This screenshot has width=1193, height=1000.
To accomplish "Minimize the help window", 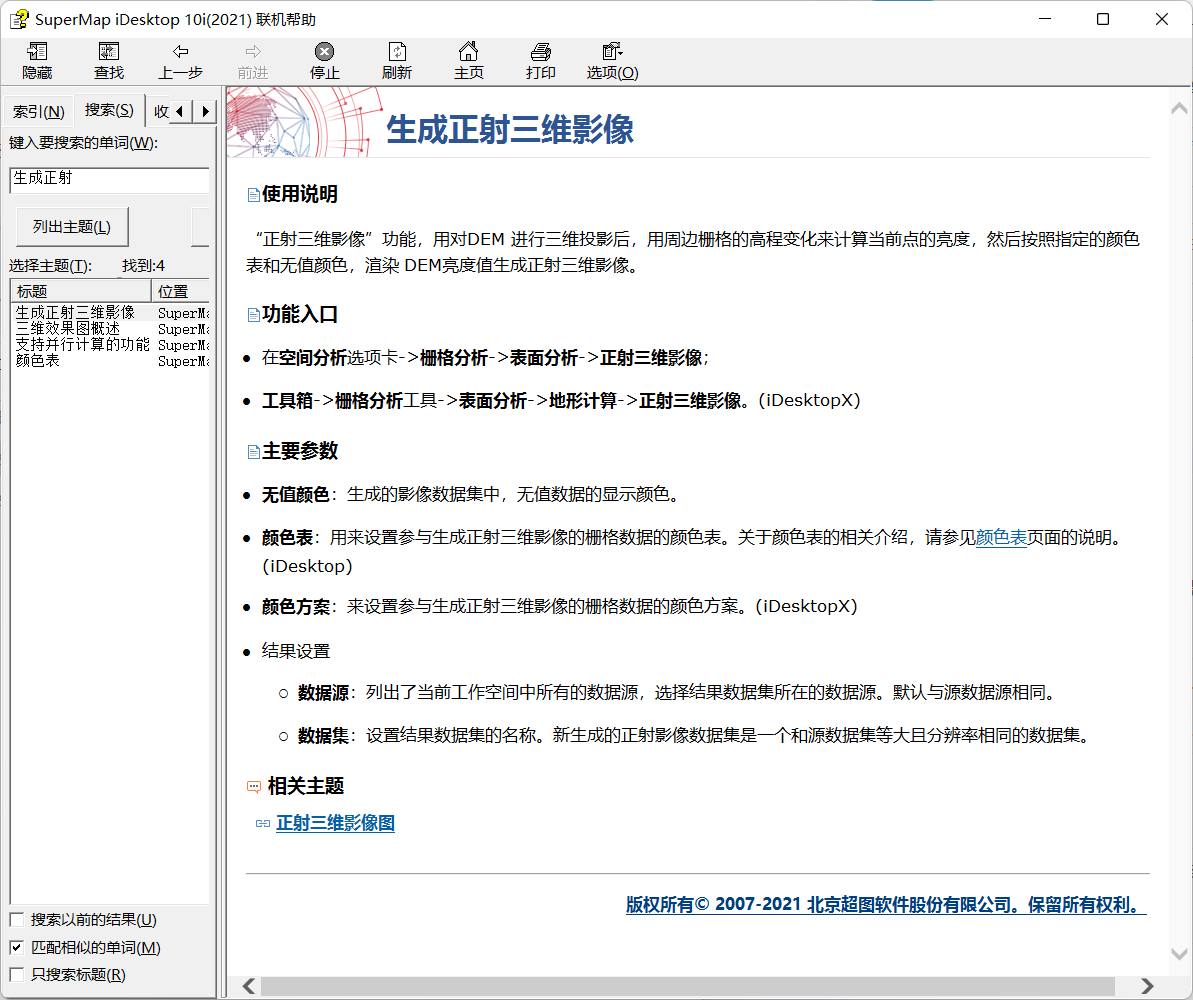I will (1045, 19).
